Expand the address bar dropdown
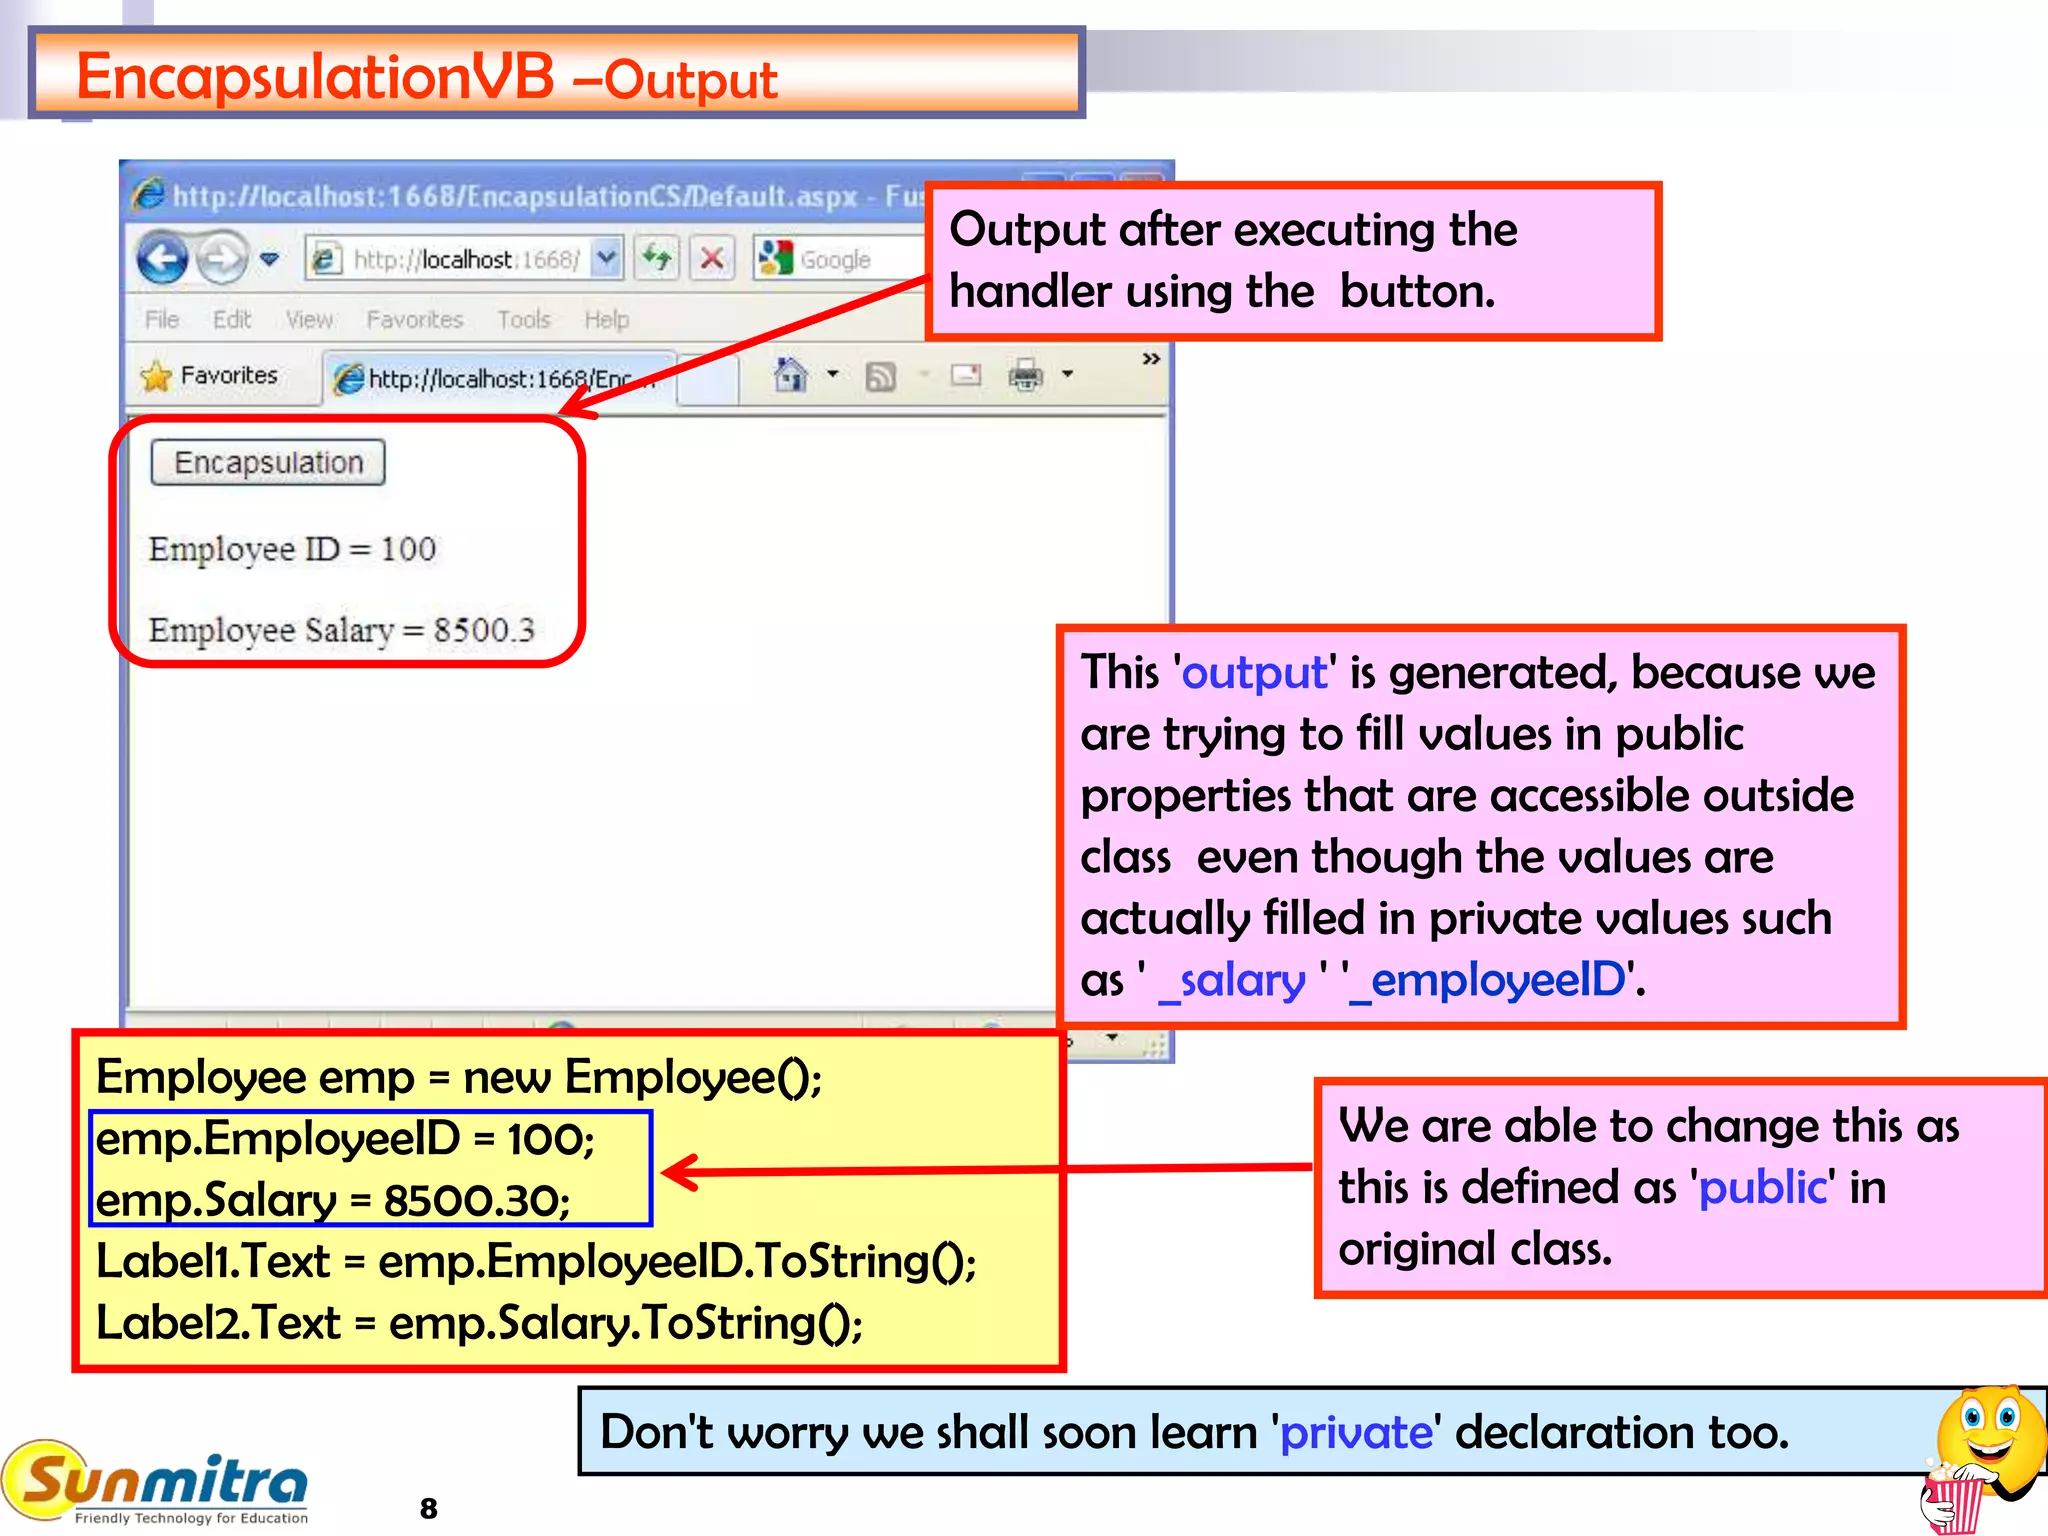 [606, 259]
